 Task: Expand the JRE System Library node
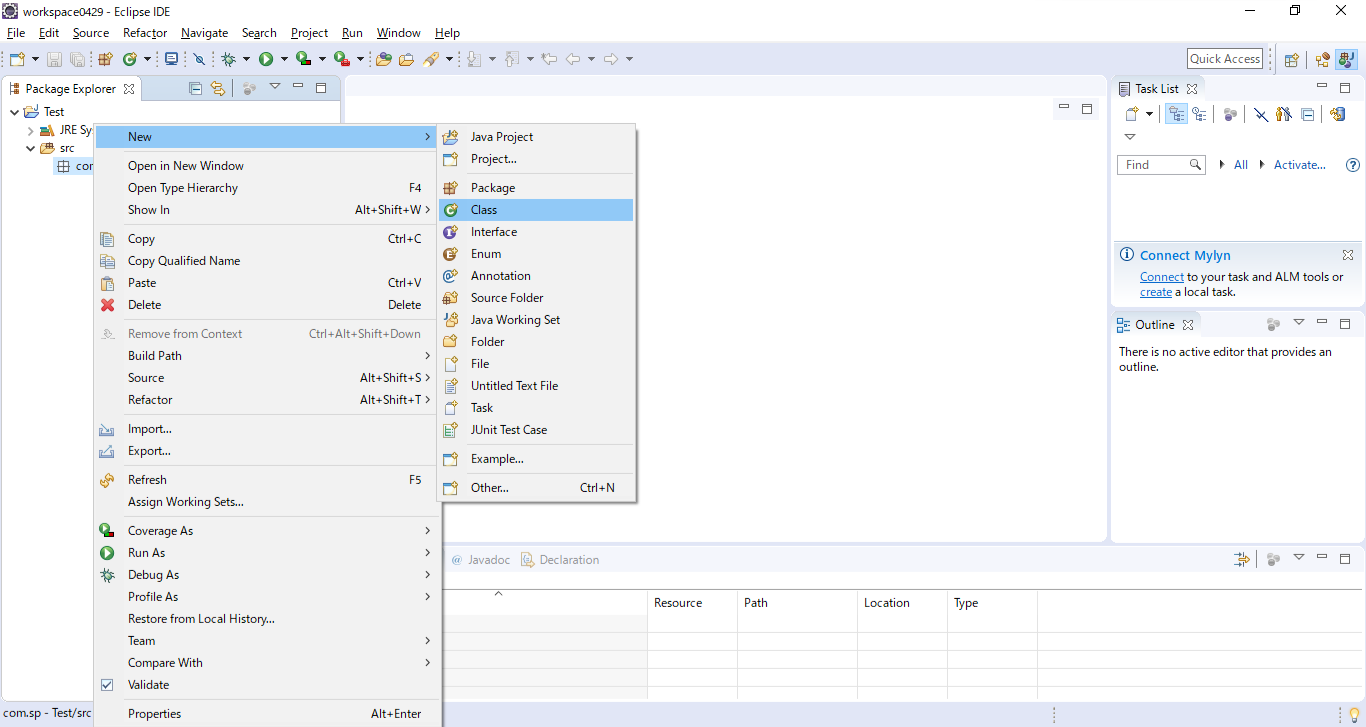point(30,130)
